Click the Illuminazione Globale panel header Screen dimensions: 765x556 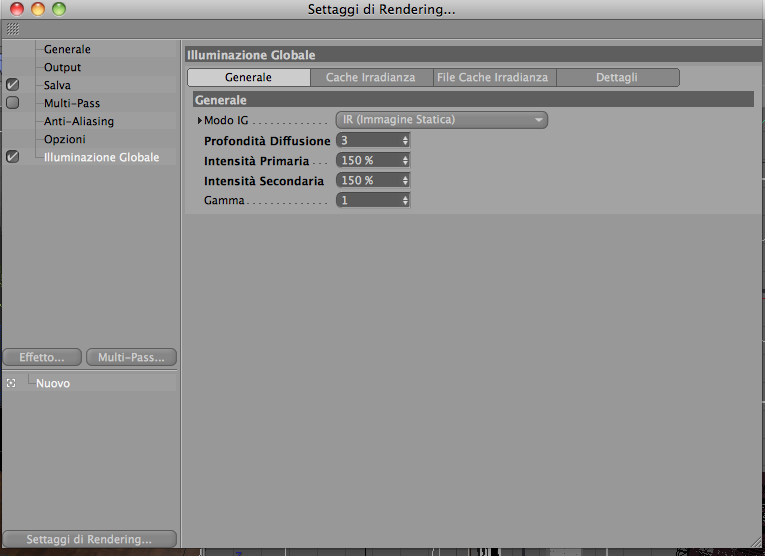pos(474,55)
